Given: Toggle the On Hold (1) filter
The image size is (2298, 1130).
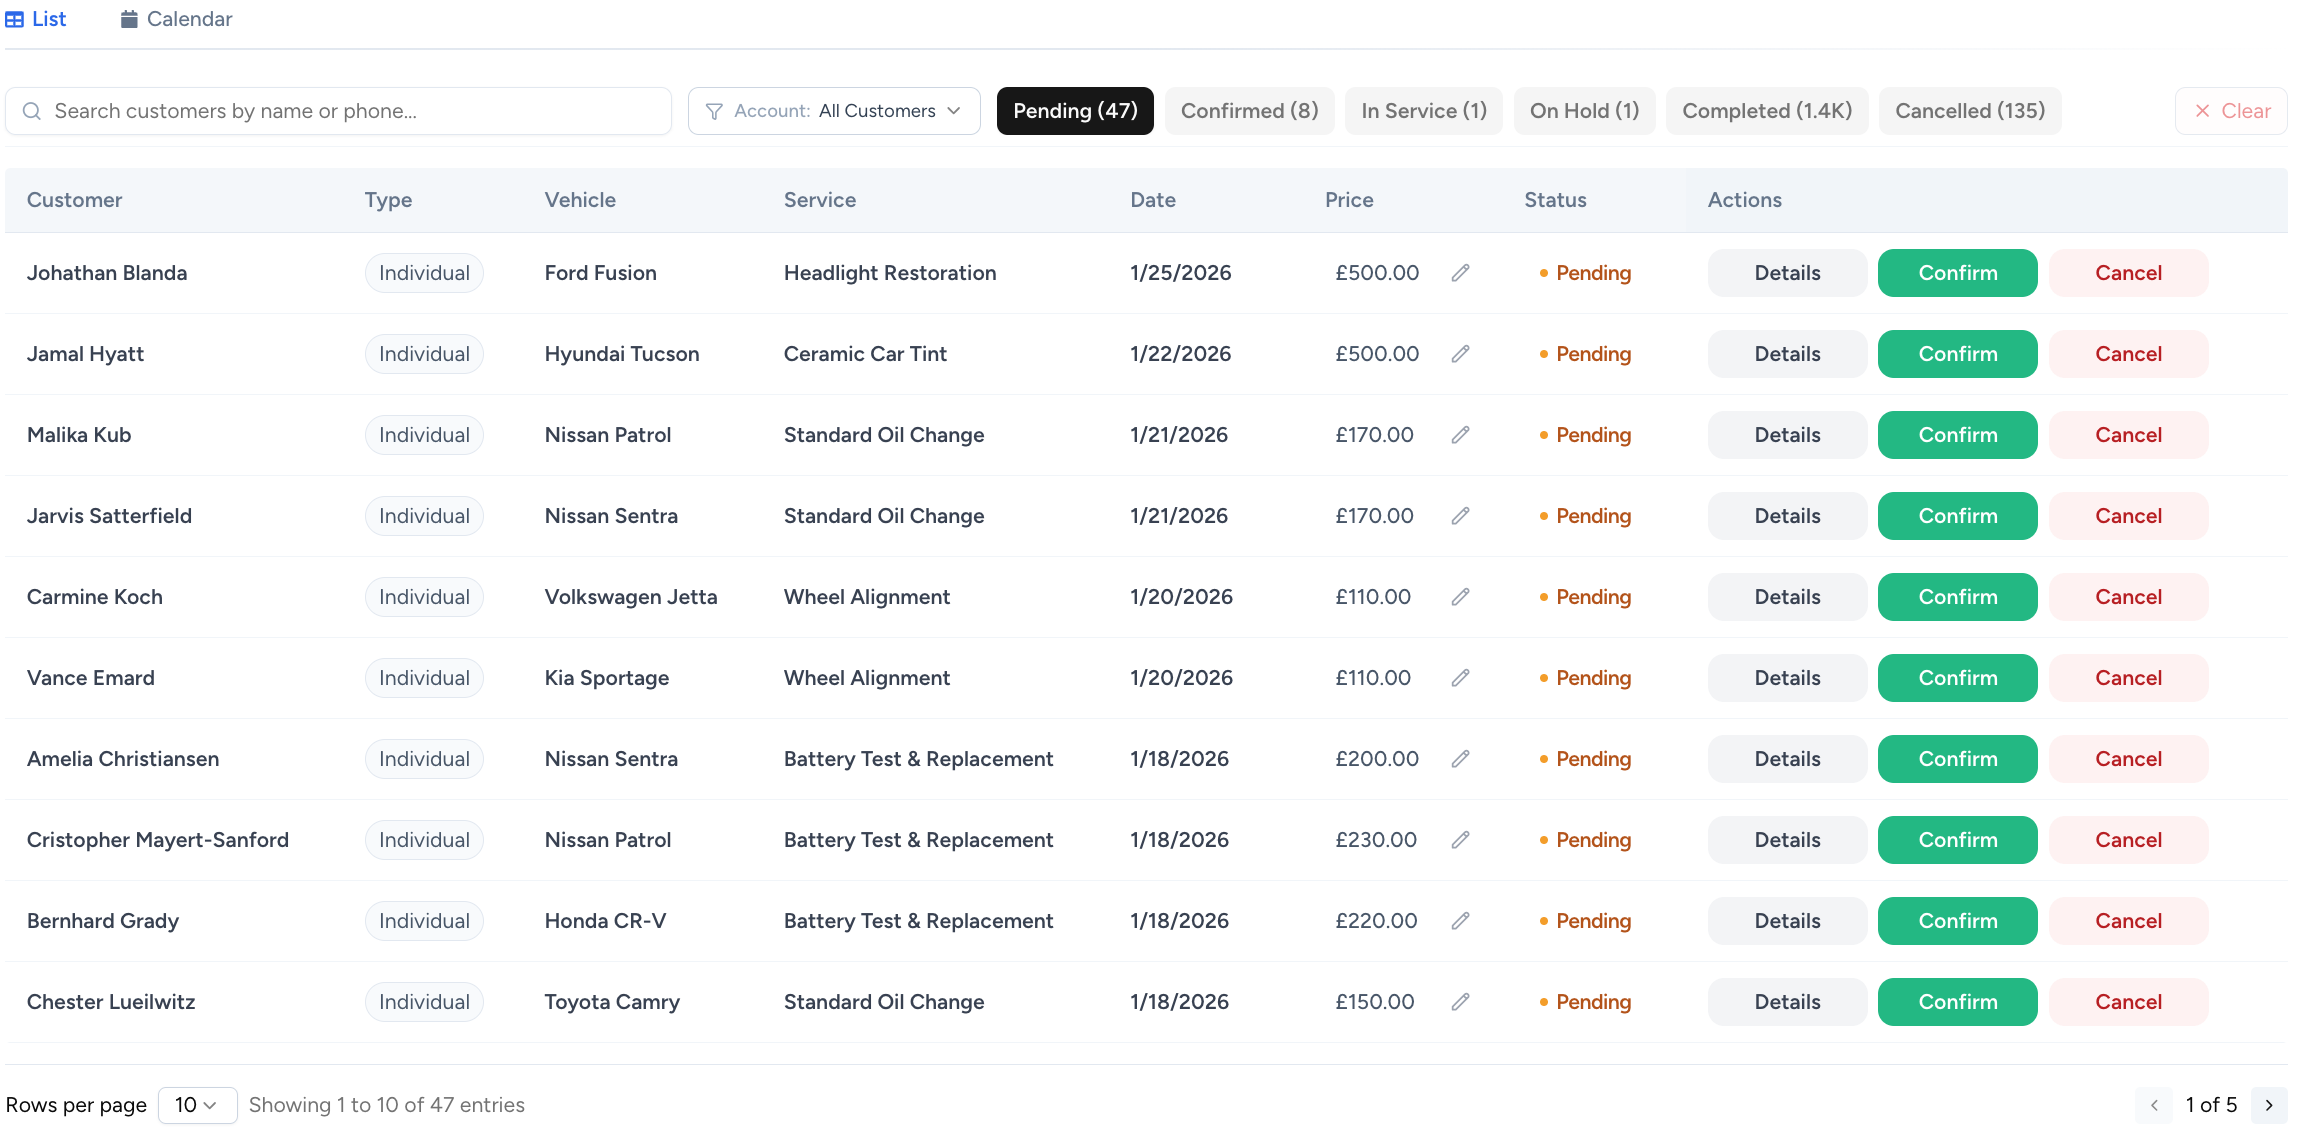Looking at the screenshot, I should 1584,110.
